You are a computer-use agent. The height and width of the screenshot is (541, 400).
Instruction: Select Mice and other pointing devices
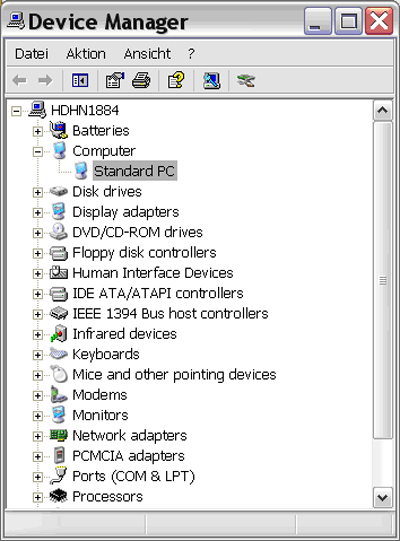coord(174,375)
